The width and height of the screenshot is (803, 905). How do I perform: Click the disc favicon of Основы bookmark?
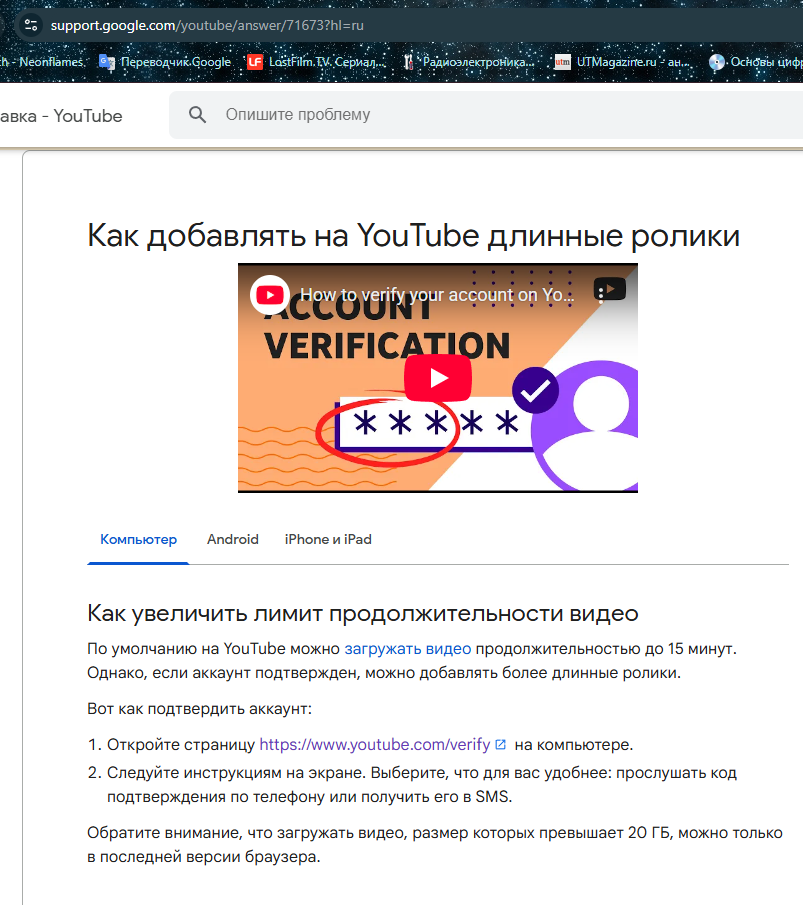click(x=716, y=62)
